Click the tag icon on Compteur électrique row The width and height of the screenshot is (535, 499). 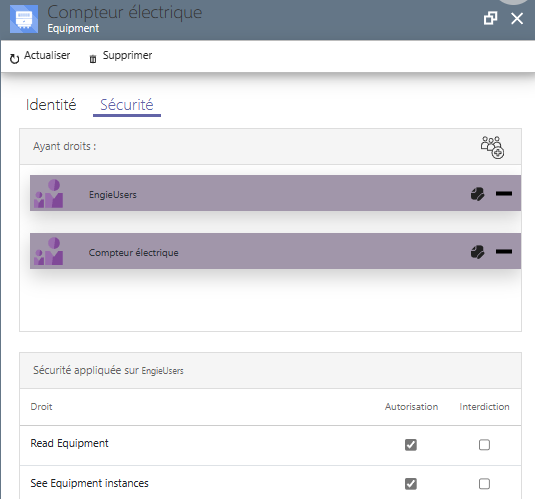pos(477,252)
